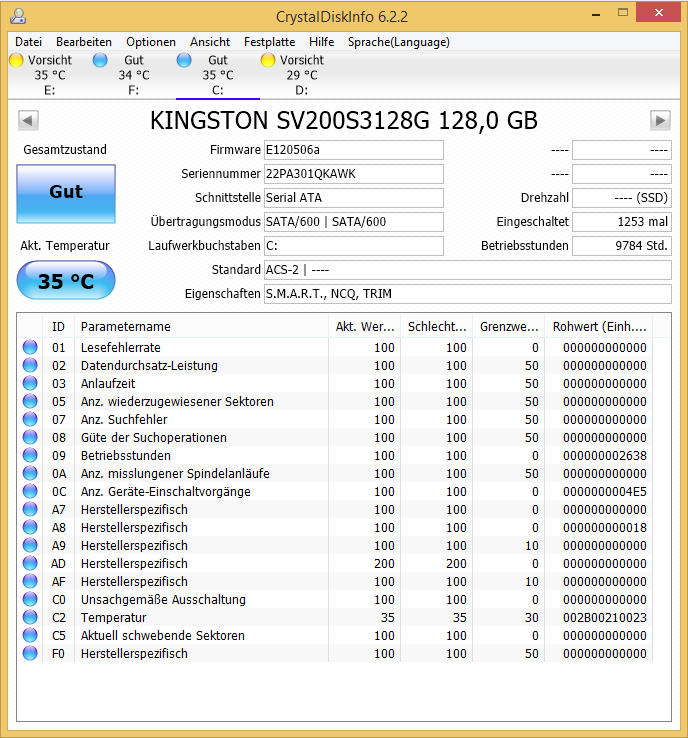Select drive E: with Vorsicht status
This screenshot has height=738, width=688.
[x=50, y=75]
